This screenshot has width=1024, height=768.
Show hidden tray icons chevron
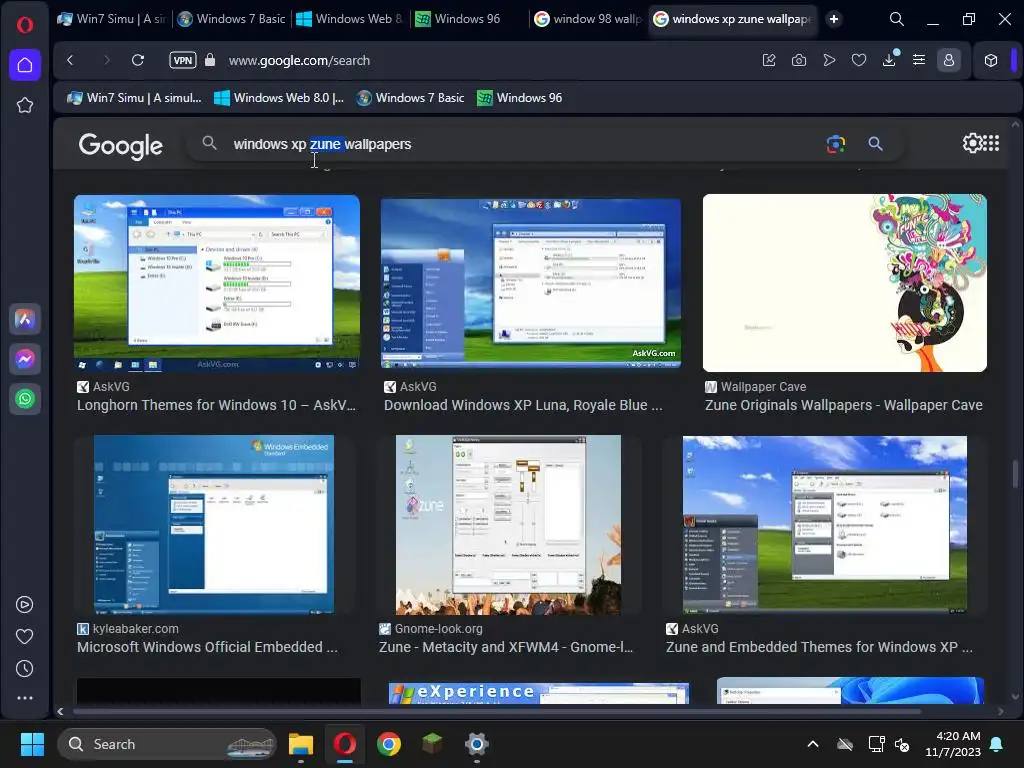[x=813, y=744]
